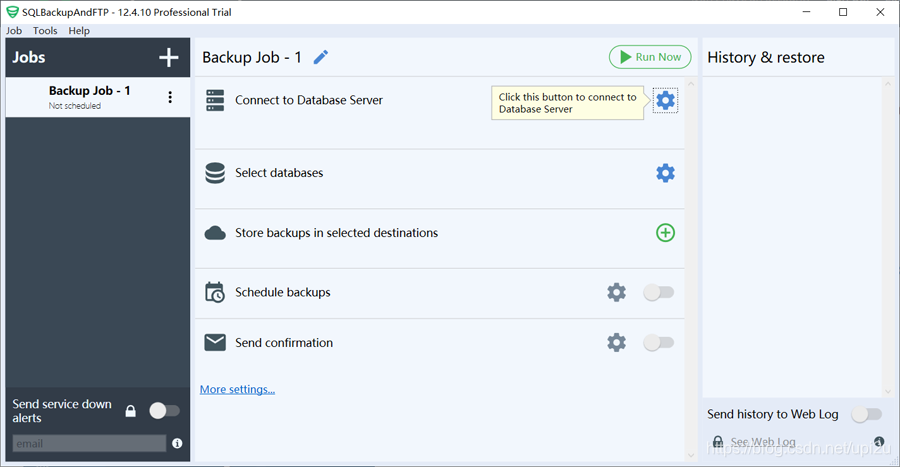Open the See Web Log link

tap(763, 442)
